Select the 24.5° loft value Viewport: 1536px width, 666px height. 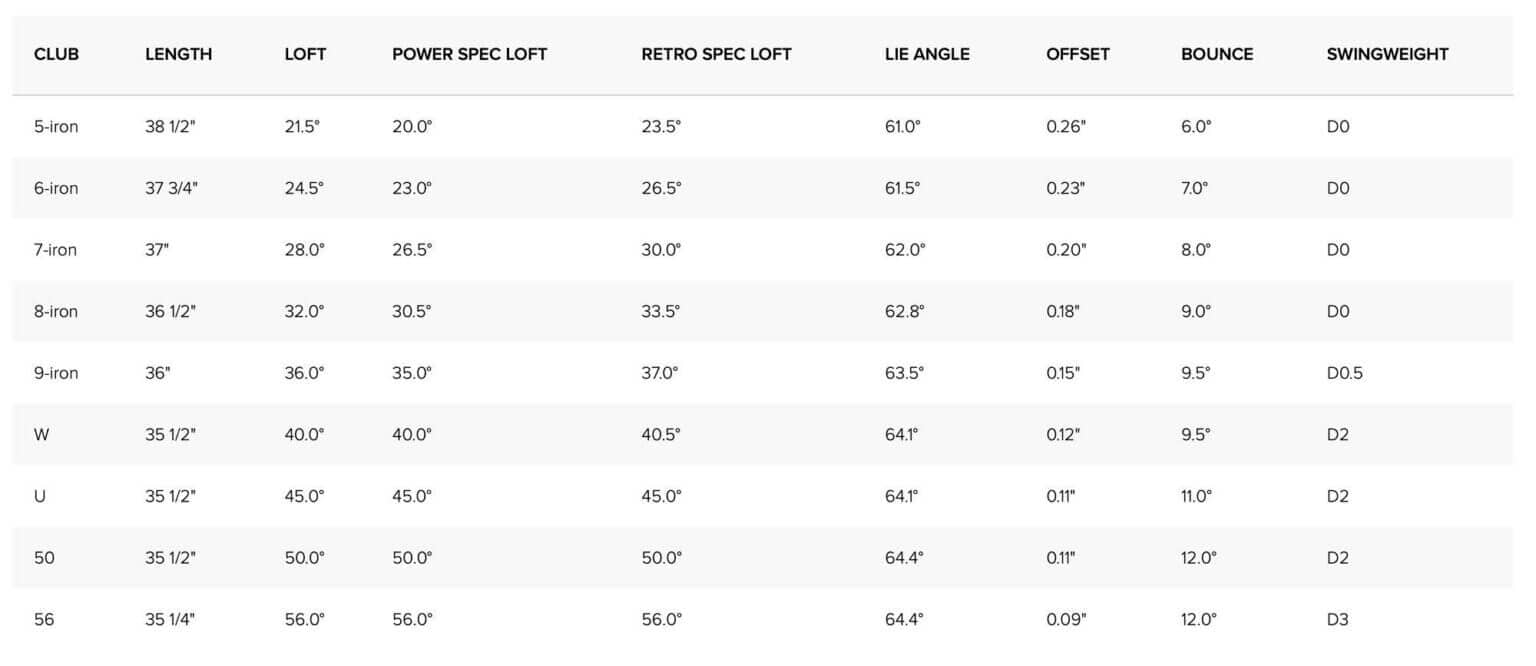(304, 188)
